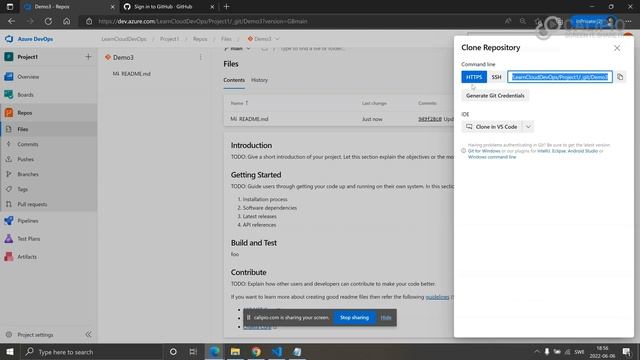Open Pipelines in the sidebar

click(x=48, y=221)
